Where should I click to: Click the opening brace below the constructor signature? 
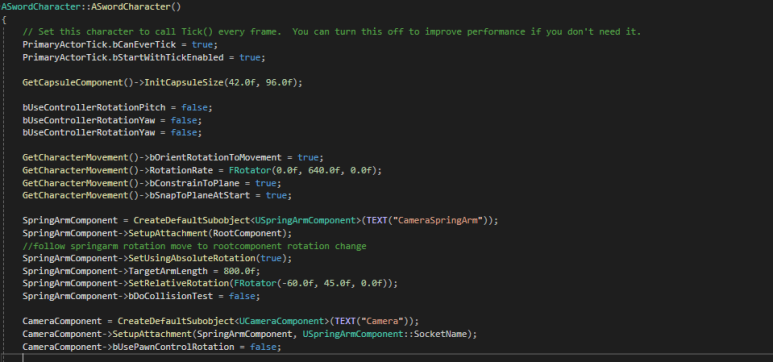[4, 20]
